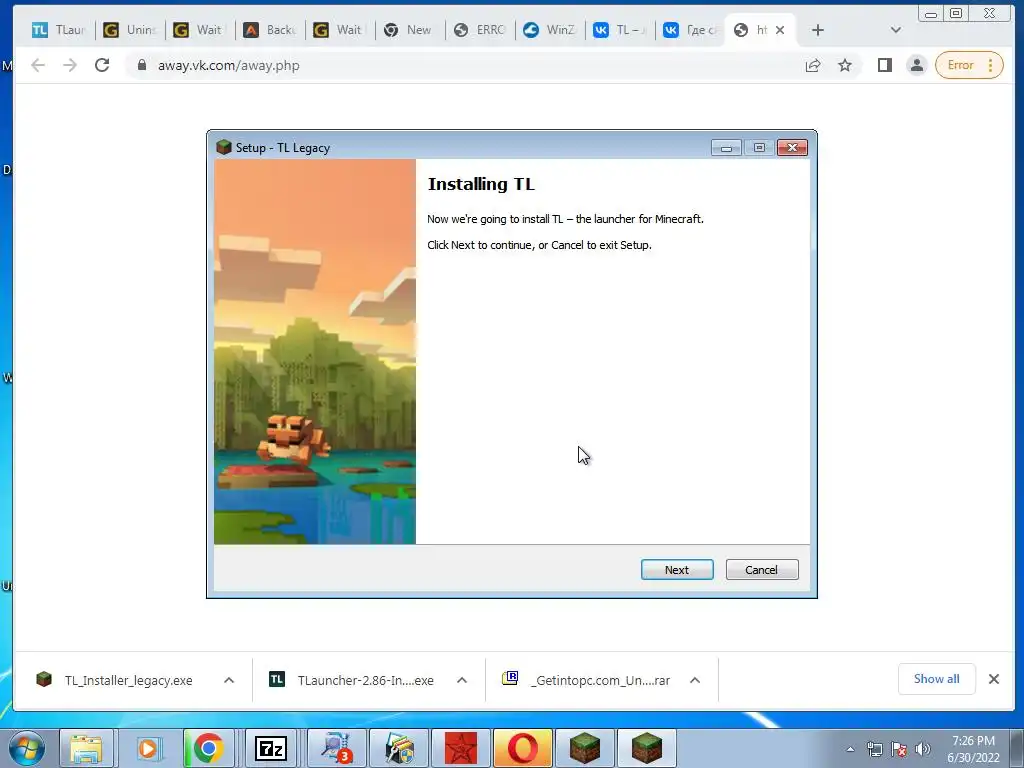Open the clock showing 7:26 PM
Image resolution: width=1024 pixels, height=768 pixels.
[x=973, y=749]
